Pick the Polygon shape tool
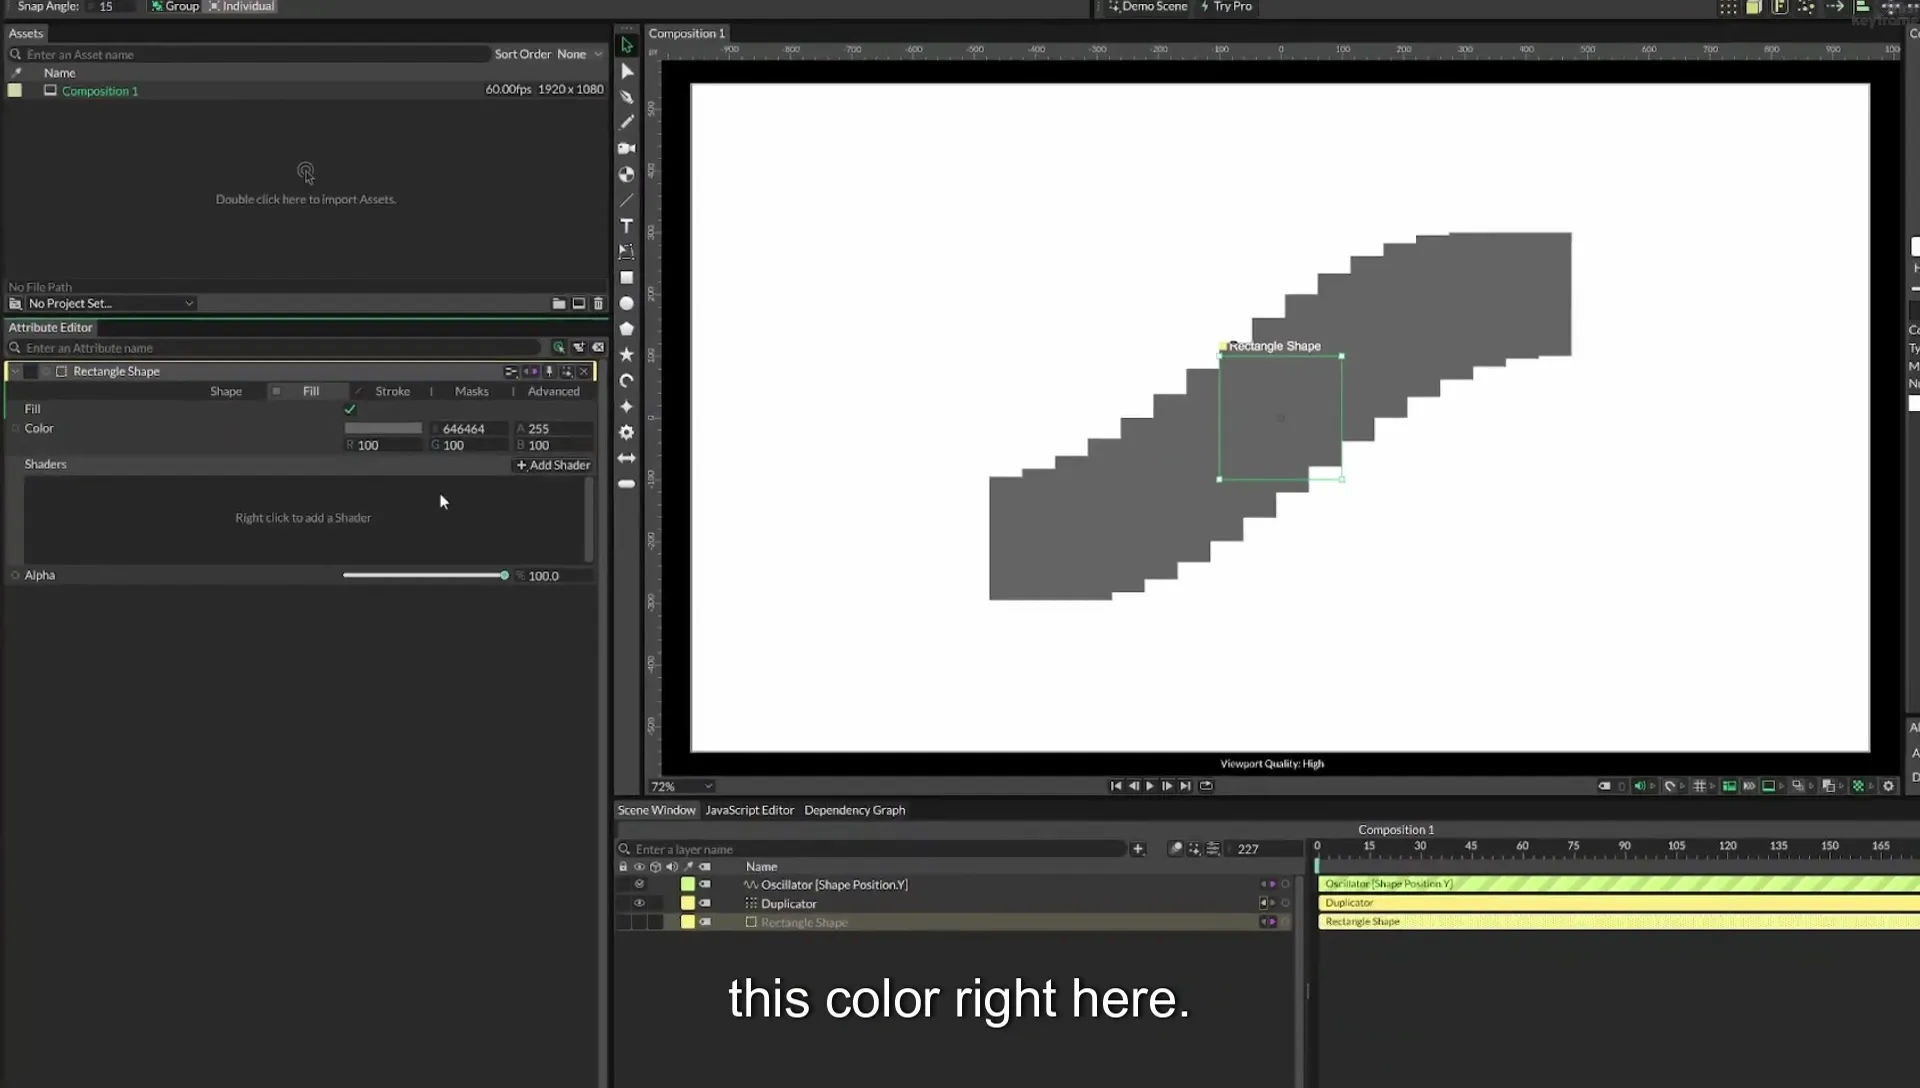 627,329
